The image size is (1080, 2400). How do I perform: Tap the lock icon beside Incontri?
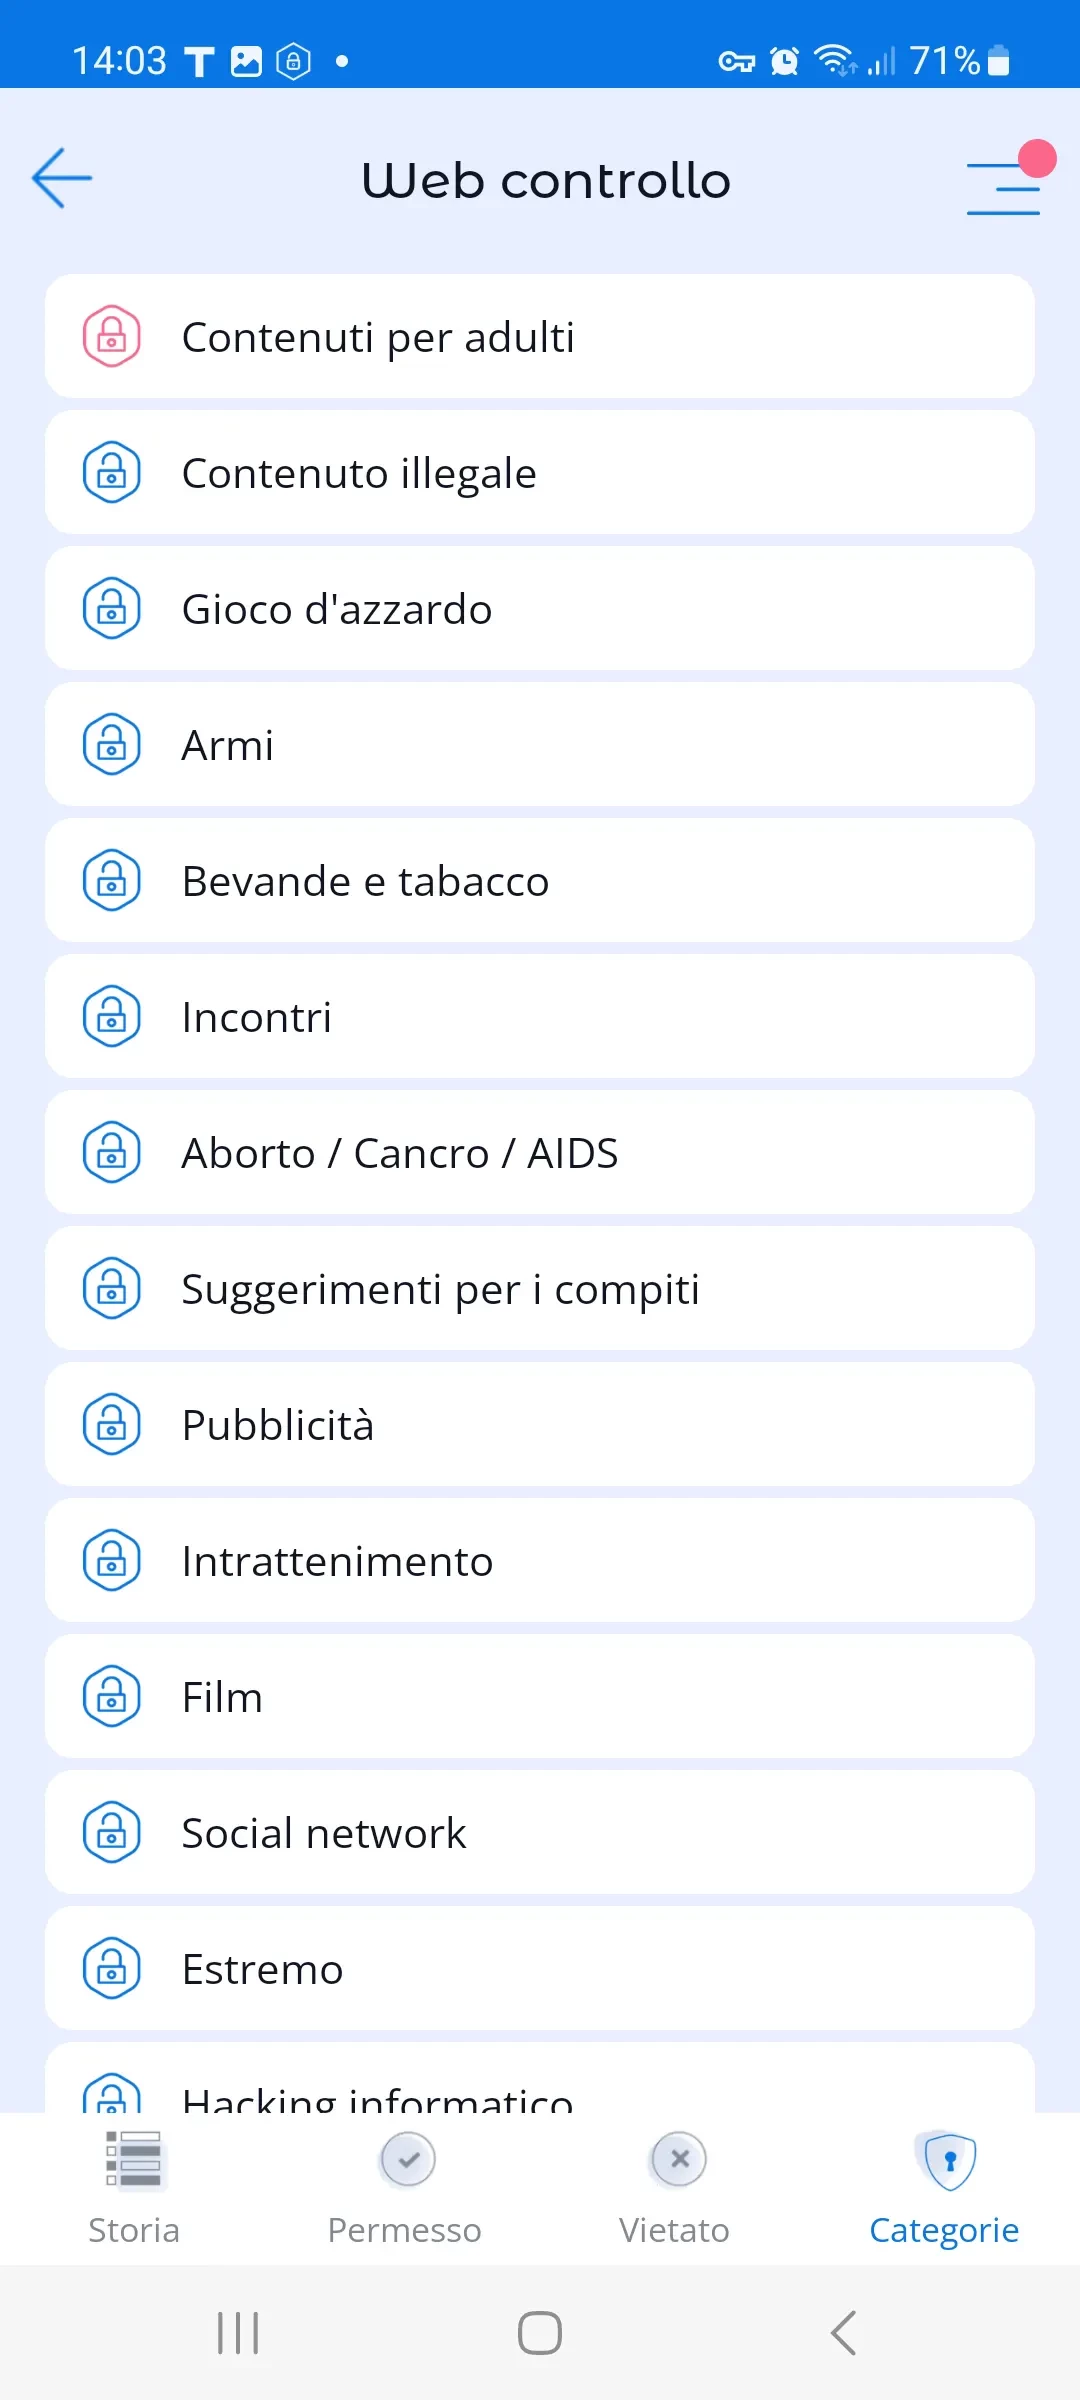coord(111,1016)
